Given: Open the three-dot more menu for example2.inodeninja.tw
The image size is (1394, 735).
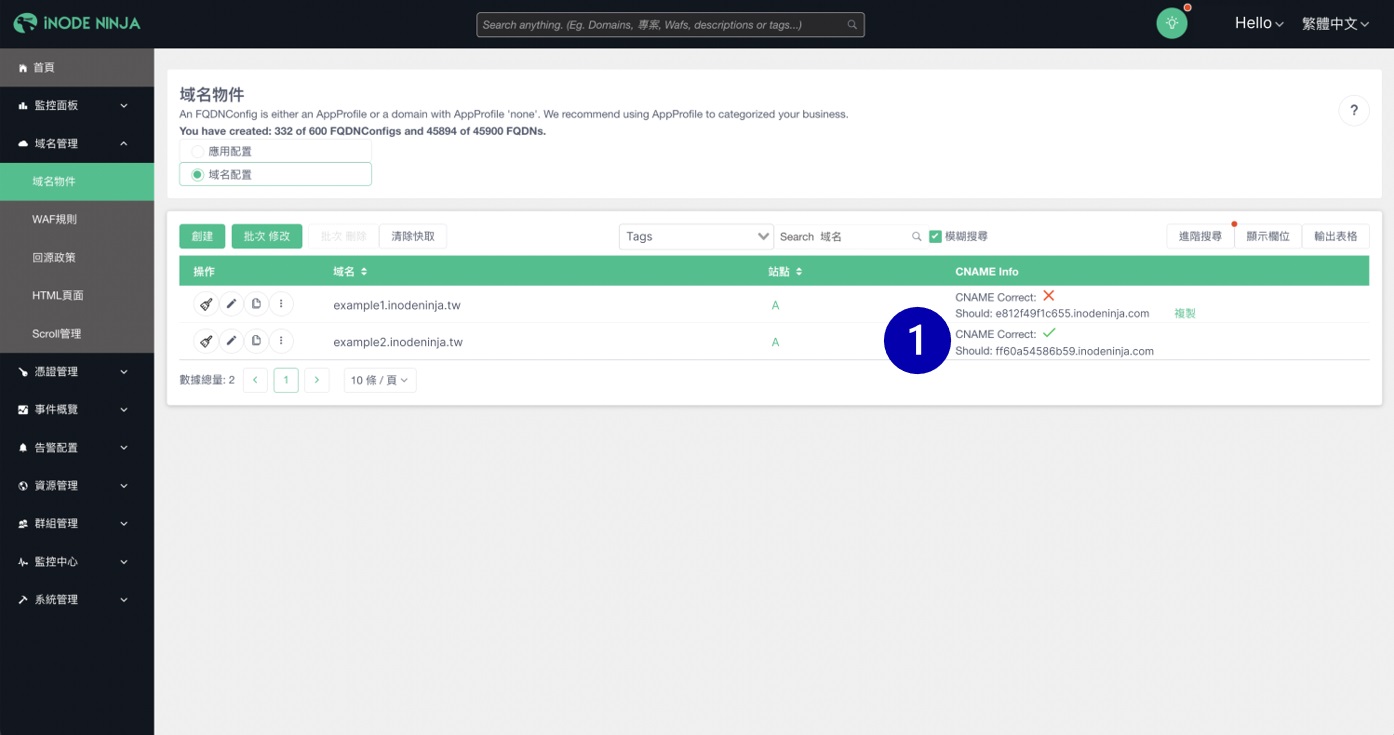Looking at the screenshot, I should pyautogui.click(x=281, y=341).
